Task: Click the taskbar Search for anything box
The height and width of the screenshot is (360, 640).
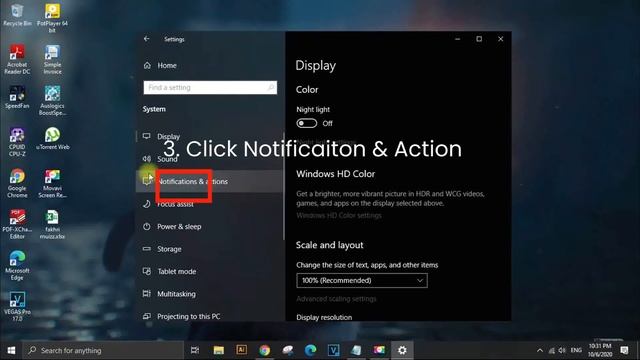Action: point(103,350)
